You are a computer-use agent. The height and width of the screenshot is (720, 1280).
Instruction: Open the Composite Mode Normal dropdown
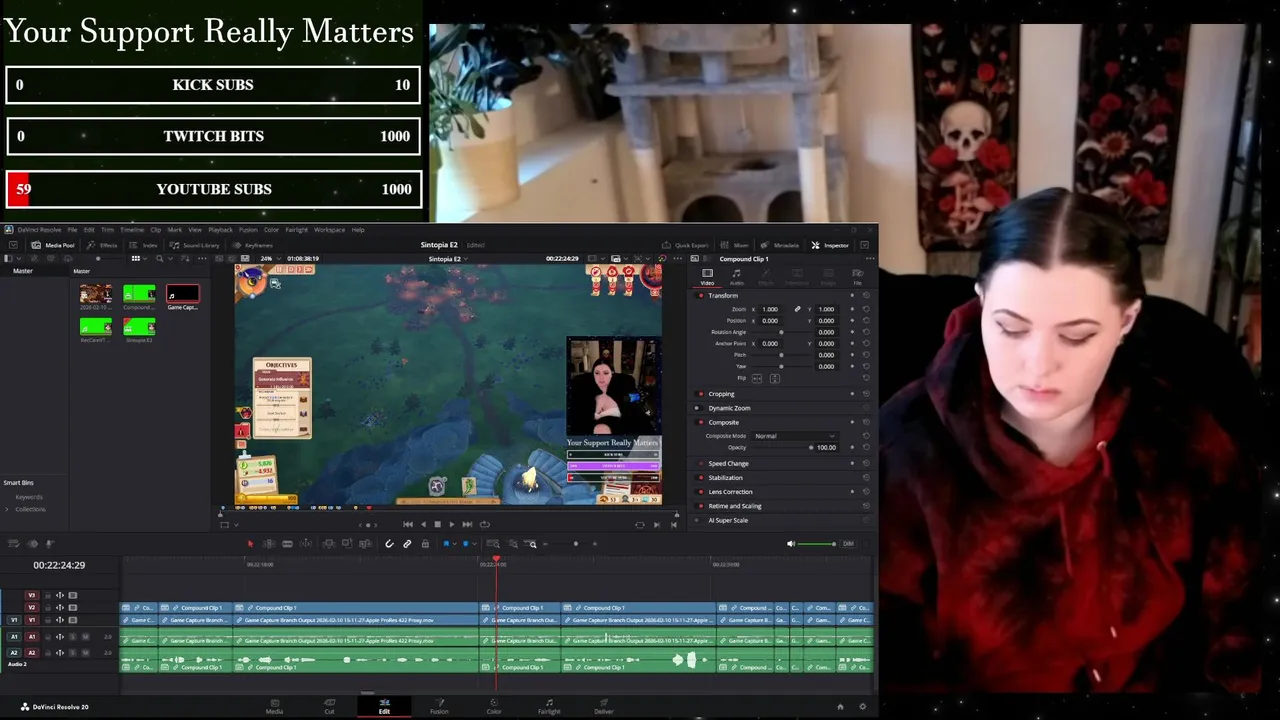pyautogui.click(x=795, y=436)
